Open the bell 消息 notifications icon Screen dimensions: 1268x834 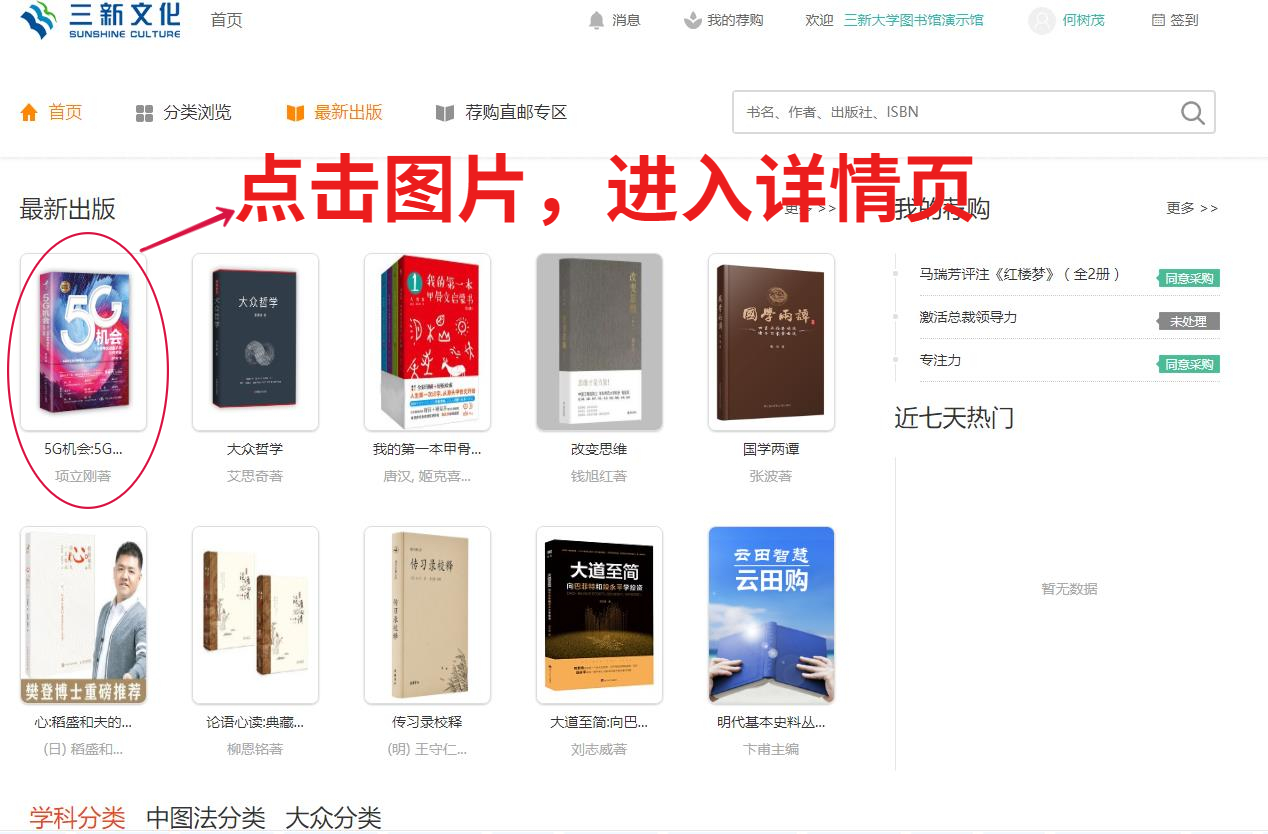pyautogui.click(x=597, y=20)
